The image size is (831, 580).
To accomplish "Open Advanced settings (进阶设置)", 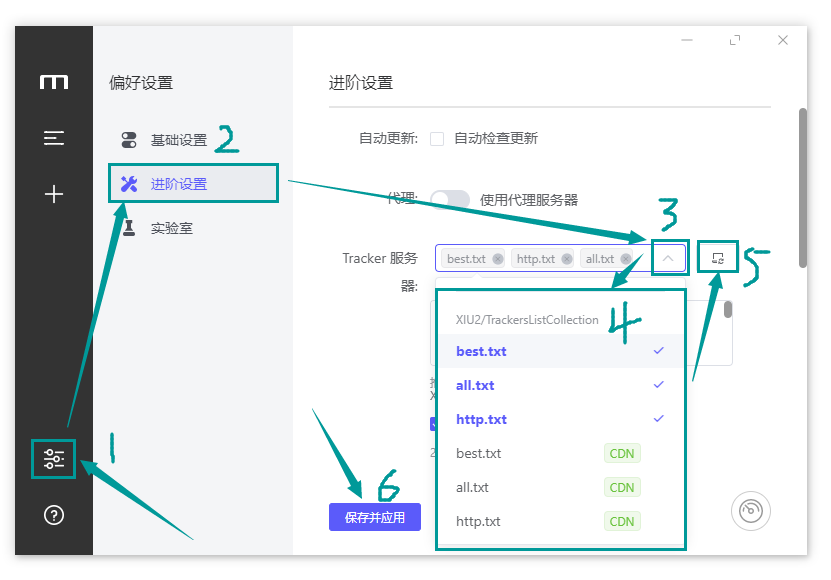I will pyautogui.click(x=193, y=184).
